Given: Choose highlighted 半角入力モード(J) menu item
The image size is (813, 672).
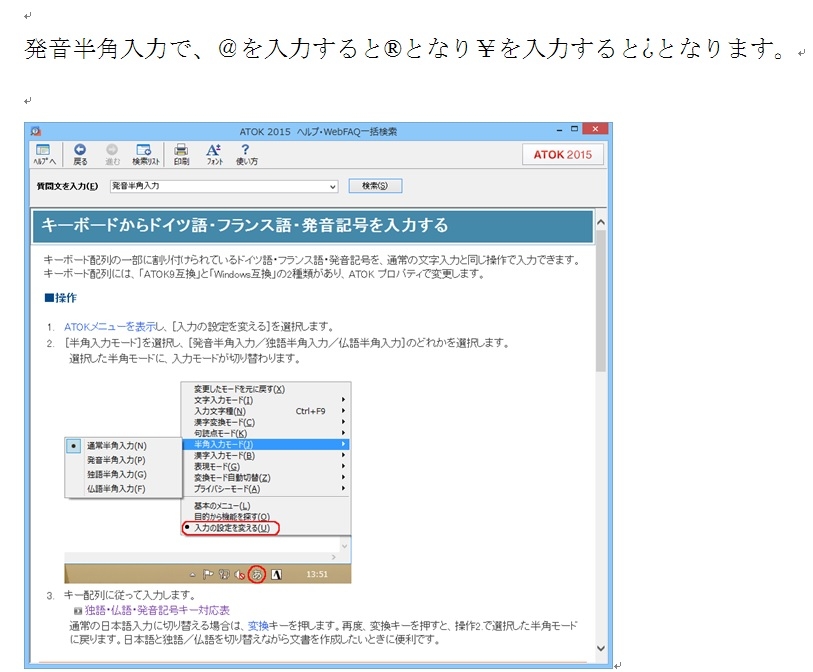Looking at the screenshot, I should click(x=266, y=444).
